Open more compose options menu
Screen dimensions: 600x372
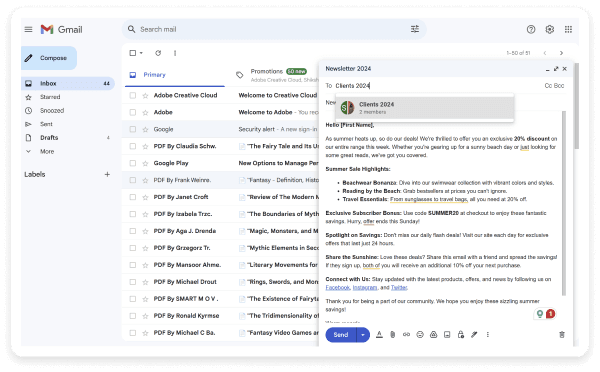[x=488, y=335]
